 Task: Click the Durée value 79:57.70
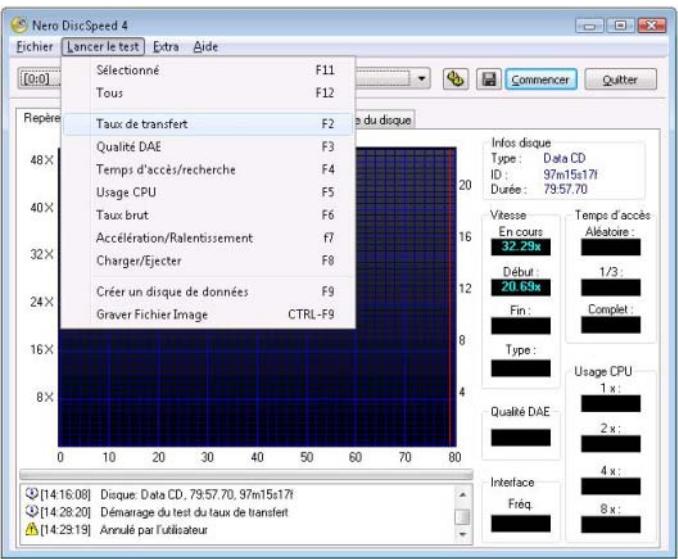point(565,189)
